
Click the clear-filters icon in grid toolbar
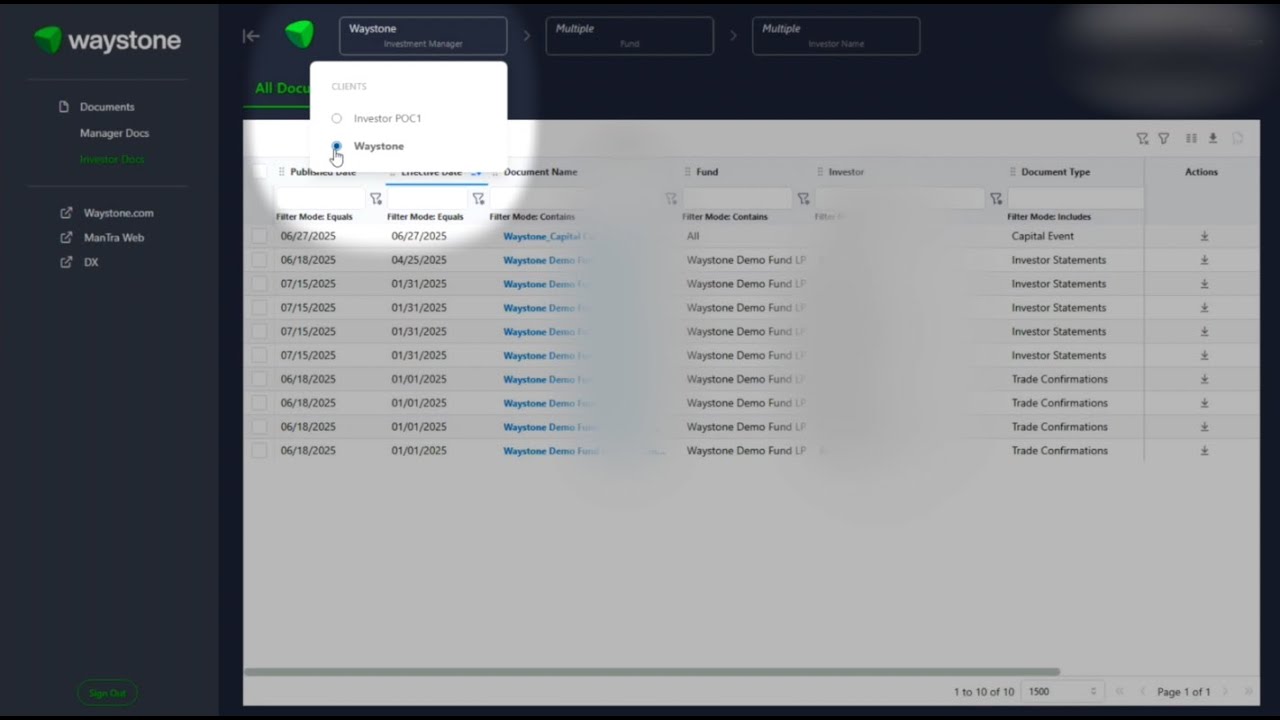tap(1142, 139)
